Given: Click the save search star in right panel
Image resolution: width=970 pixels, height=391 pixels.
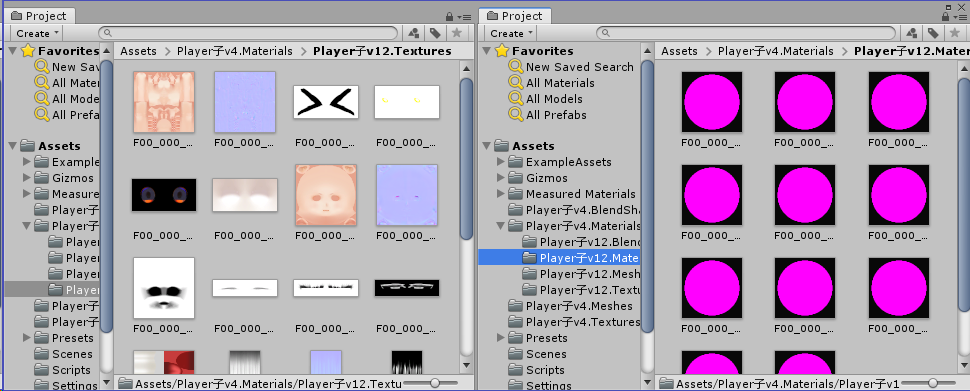Looking at the screenshot, I should click(x=954, y=33).
